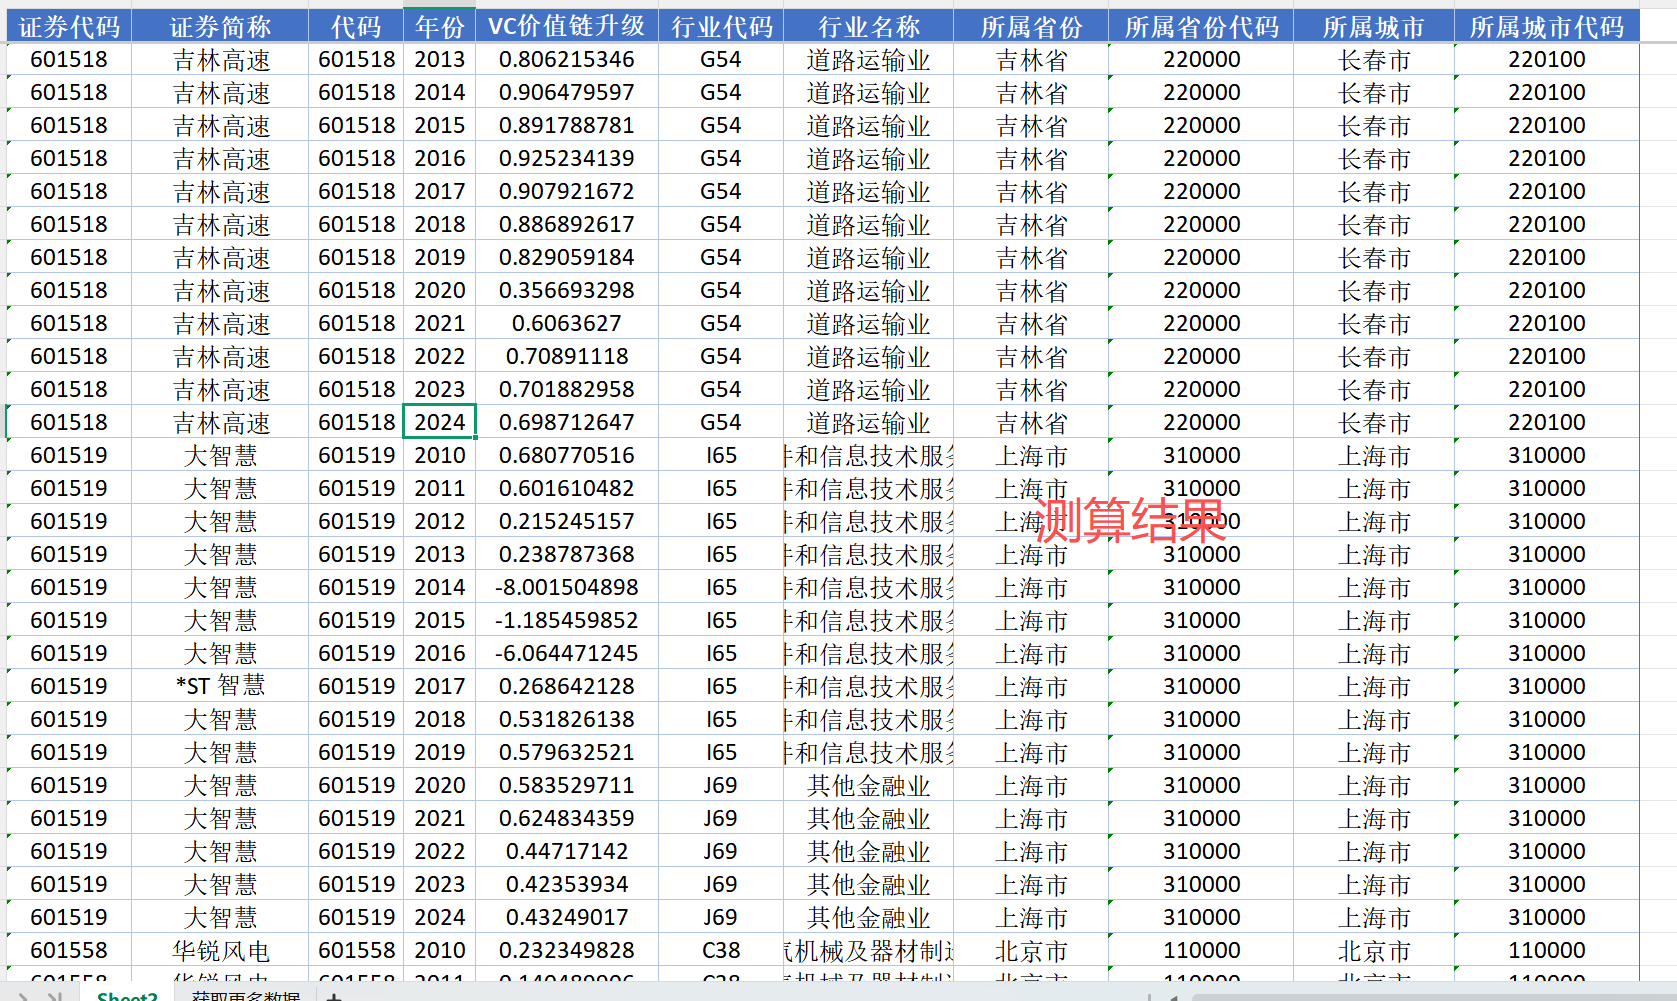Select the 所属省份代码 header cell

point(1201,27)
